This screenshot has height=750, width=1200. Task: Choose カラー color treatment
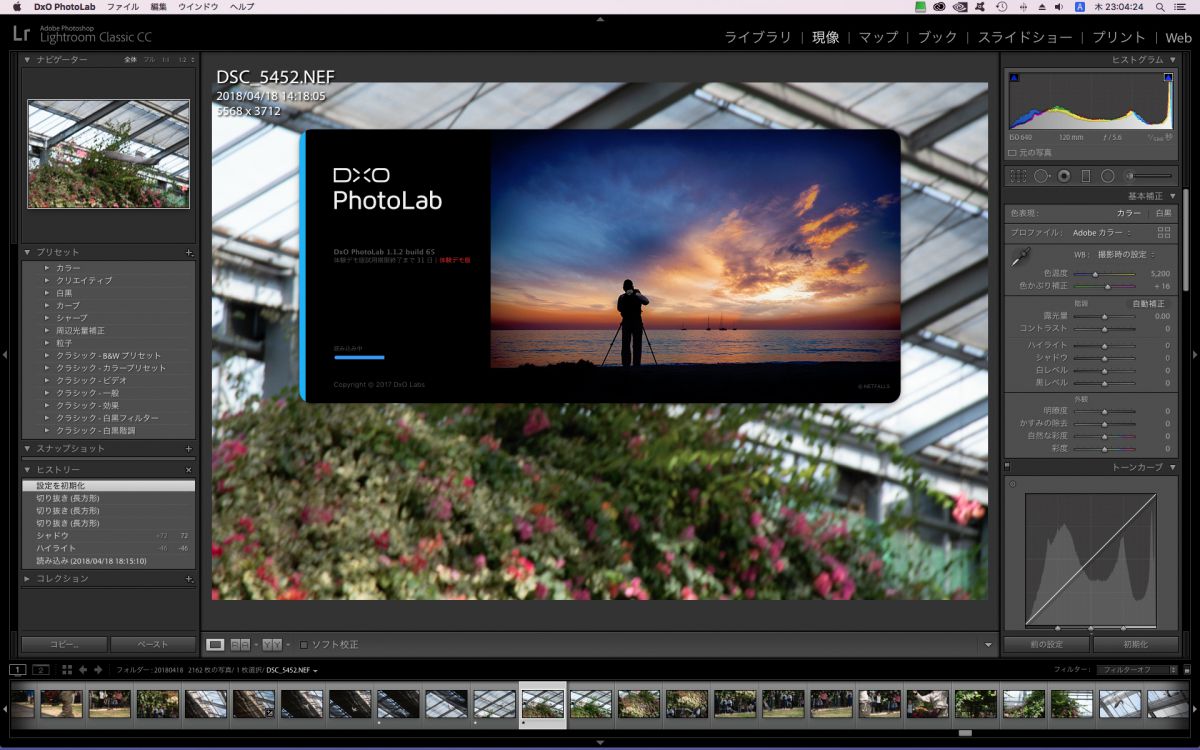tap(1128, 213)
